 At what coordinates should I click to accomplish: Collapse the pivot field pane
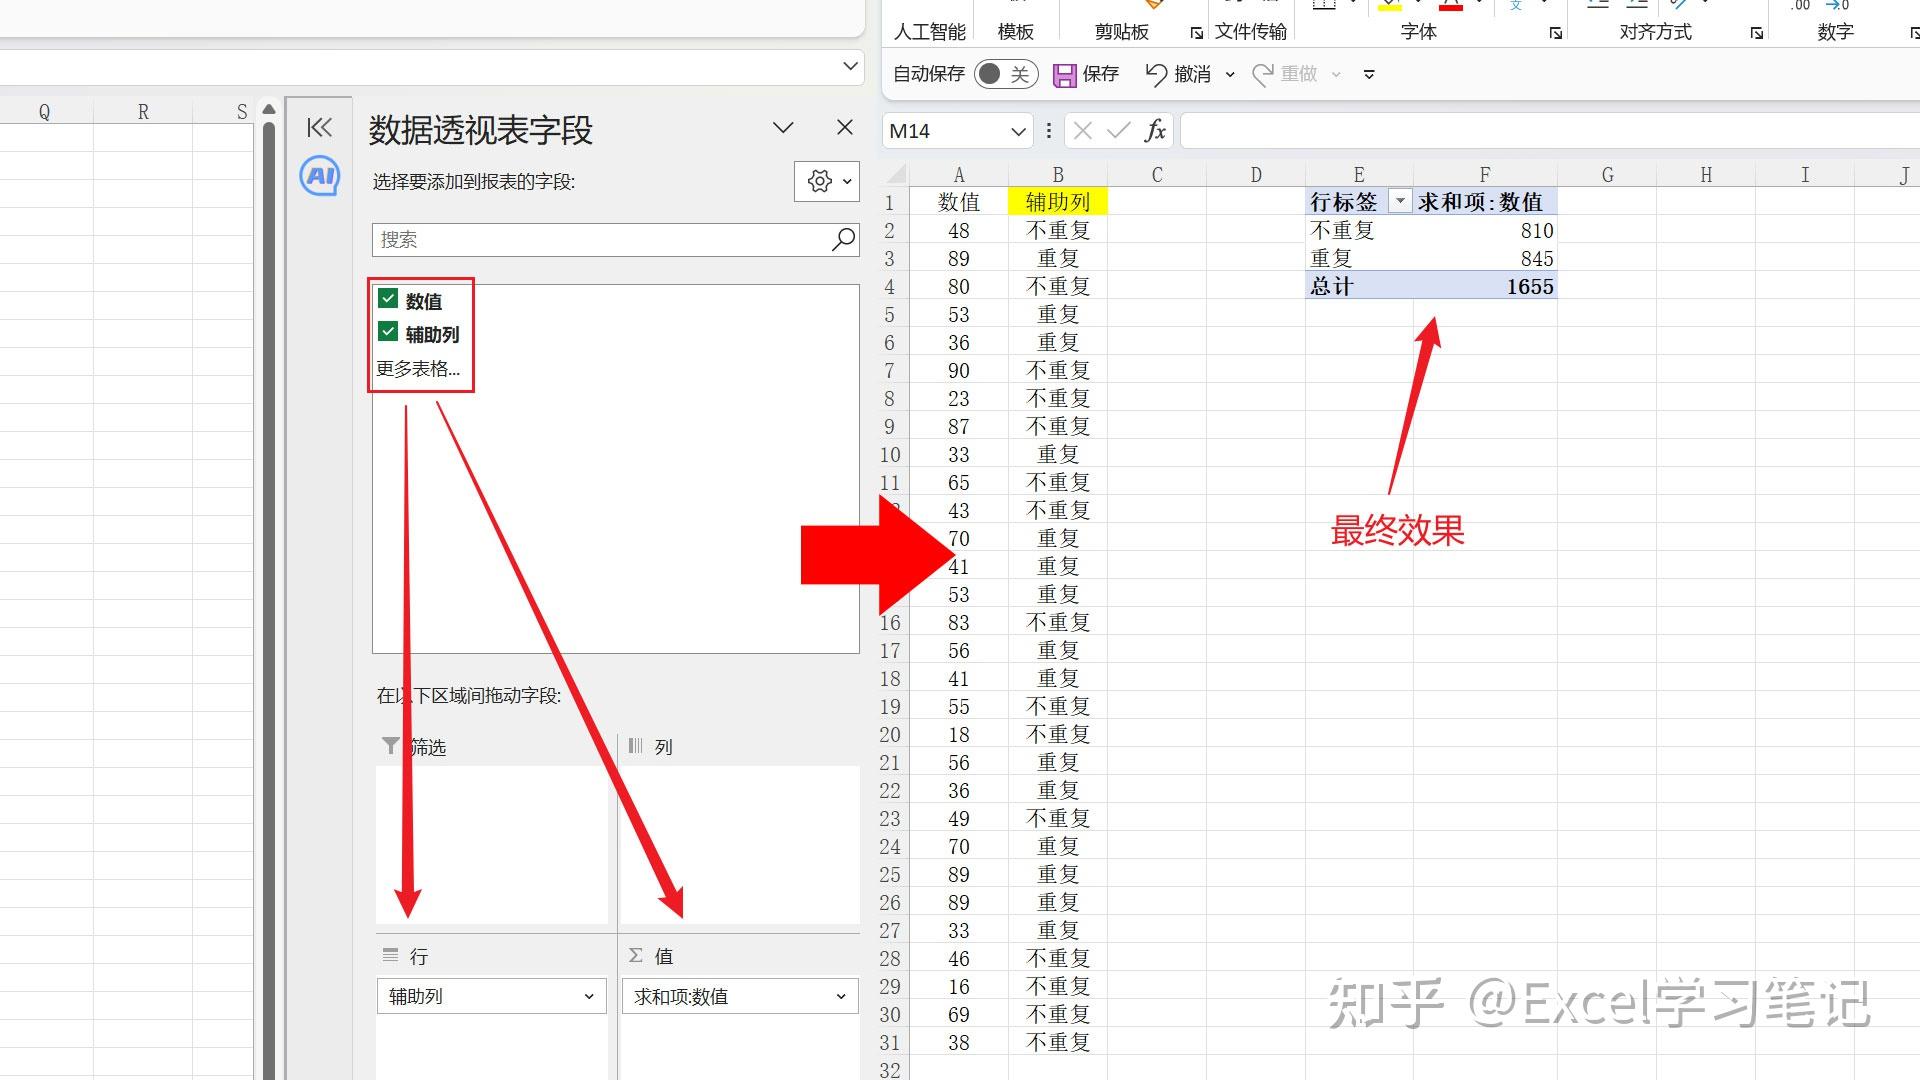(x=319, y=127)
